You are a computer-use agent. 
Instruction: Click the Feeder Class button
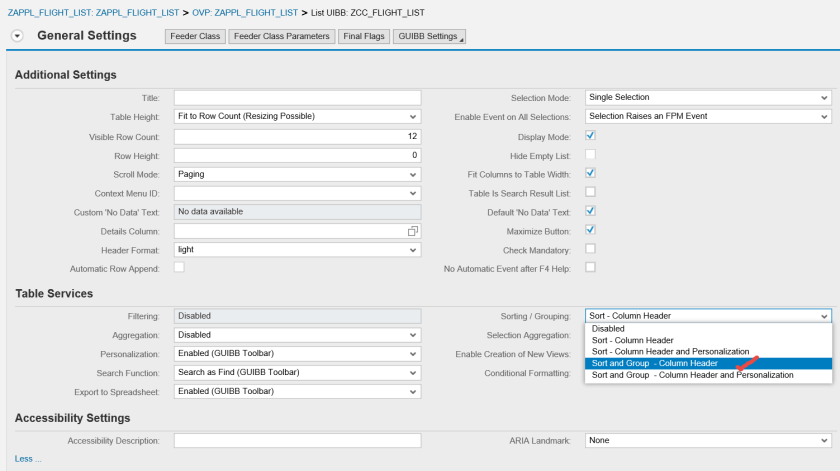[195, 37]
